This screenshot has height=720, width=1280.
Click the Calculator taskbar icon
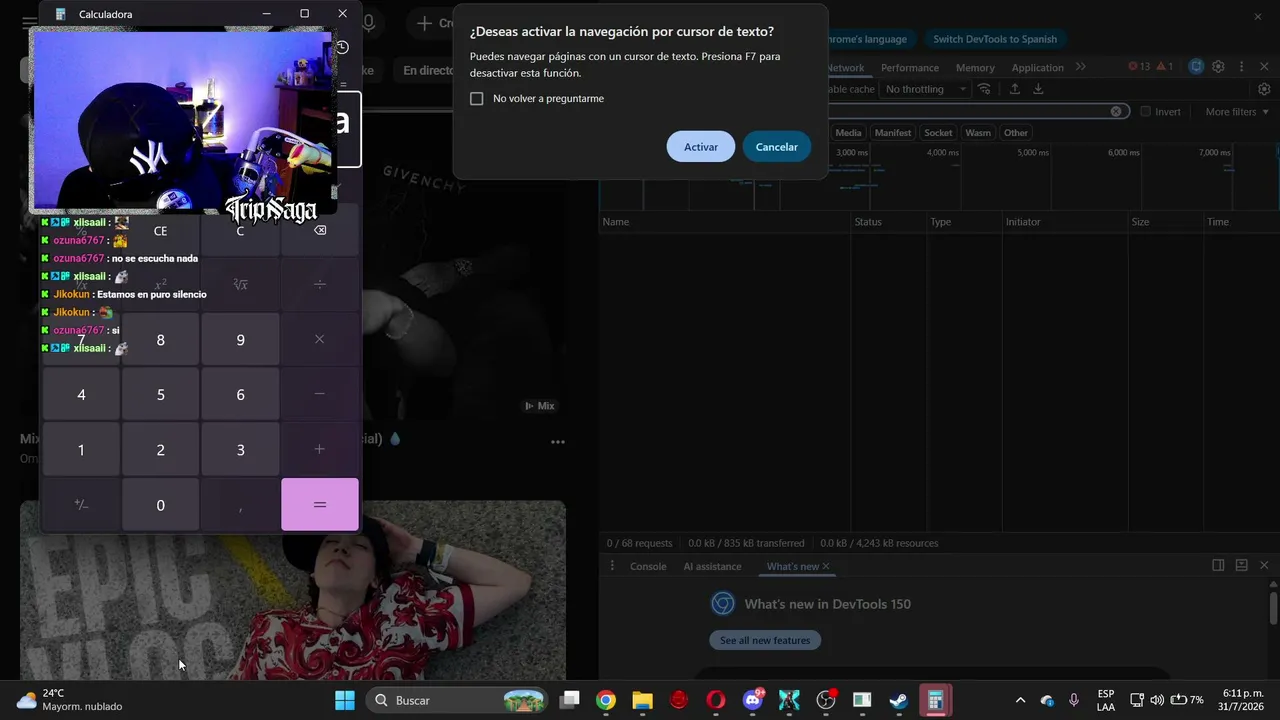[x=936, y=700]
